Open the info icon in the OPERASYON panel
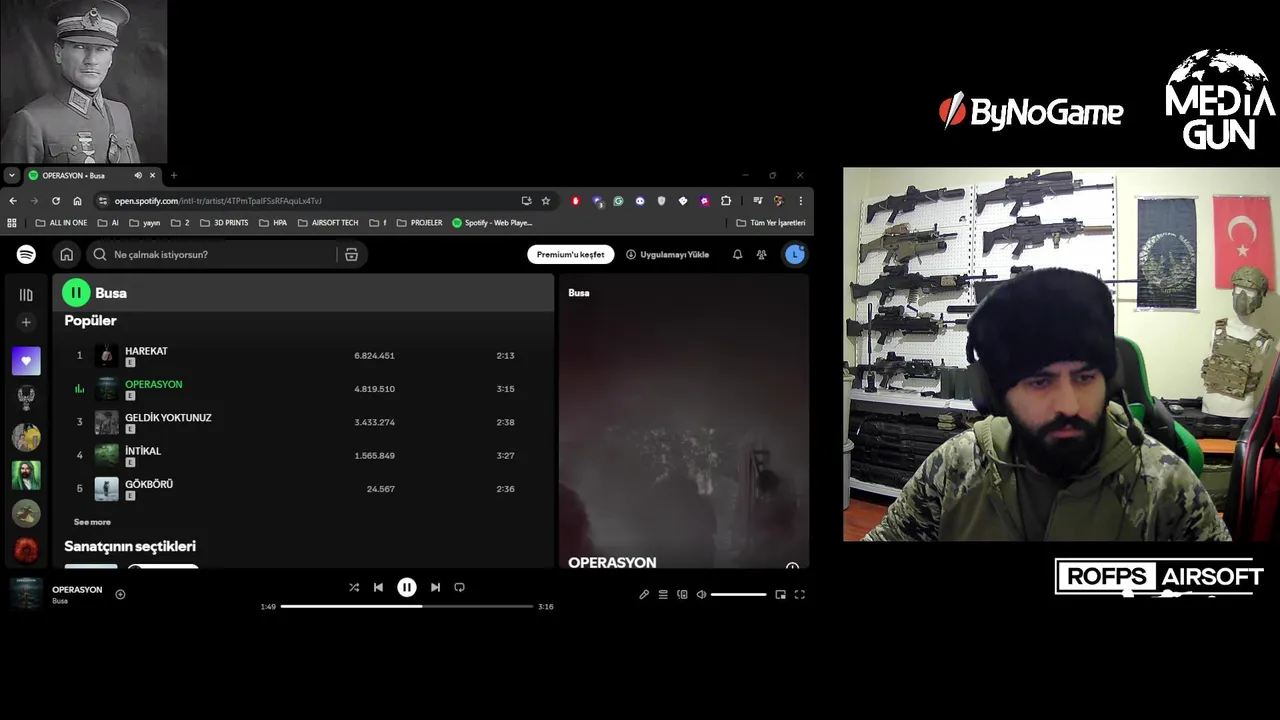This screenshot has width=1280, height=720. [792, 567]
